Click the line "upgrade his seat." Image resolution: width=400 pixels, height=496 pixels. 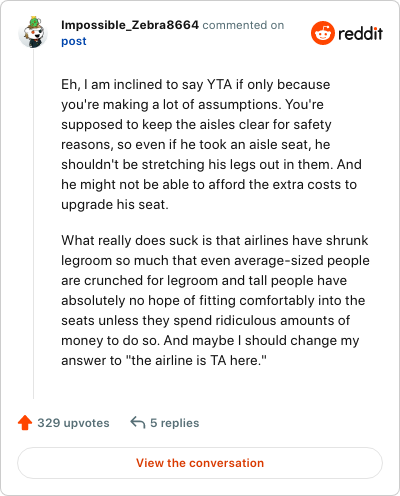click(115, 204)
